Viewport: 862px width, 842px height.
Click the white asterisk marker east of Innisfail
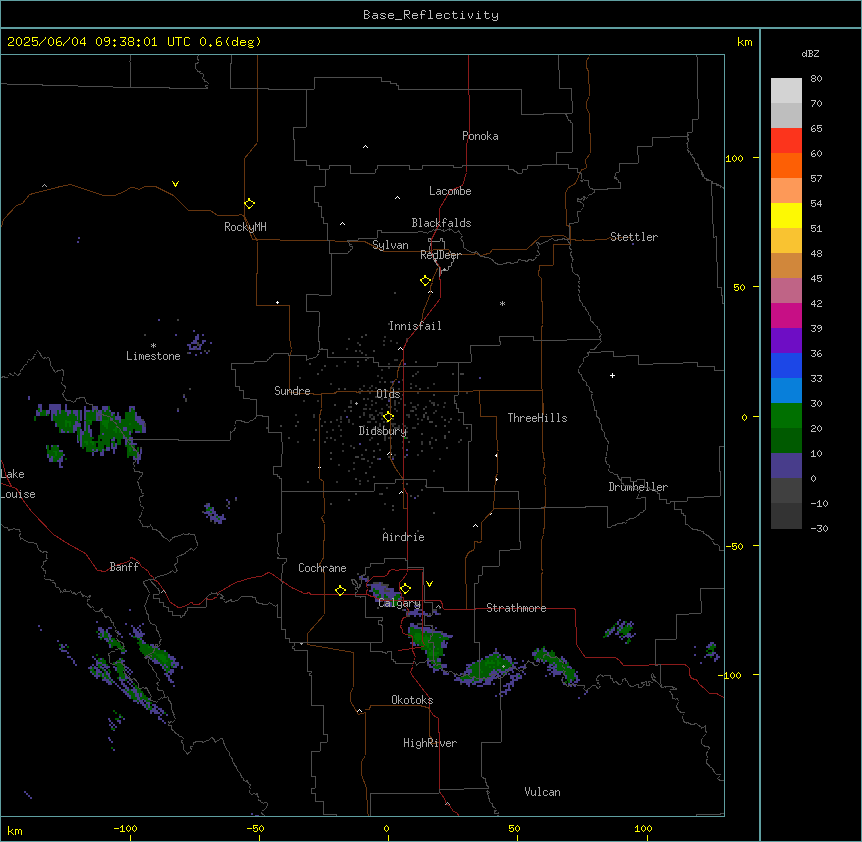click(502, 303)
